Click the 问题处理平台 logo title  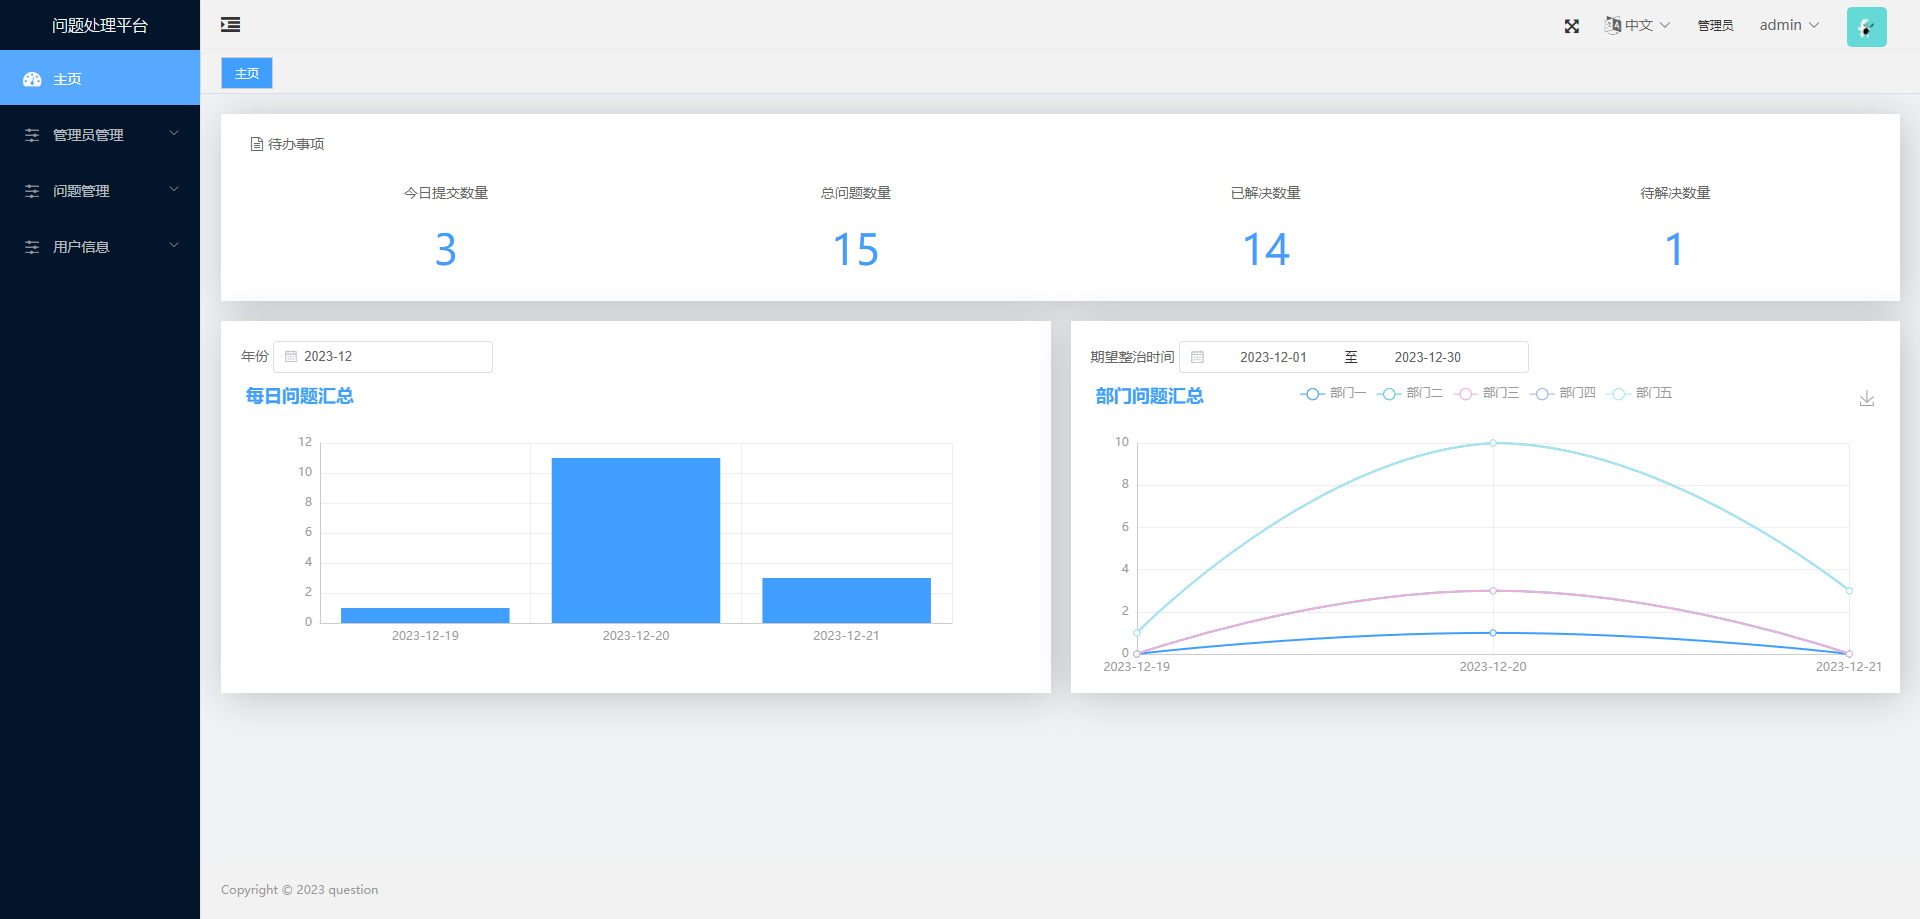click(100, 25)
